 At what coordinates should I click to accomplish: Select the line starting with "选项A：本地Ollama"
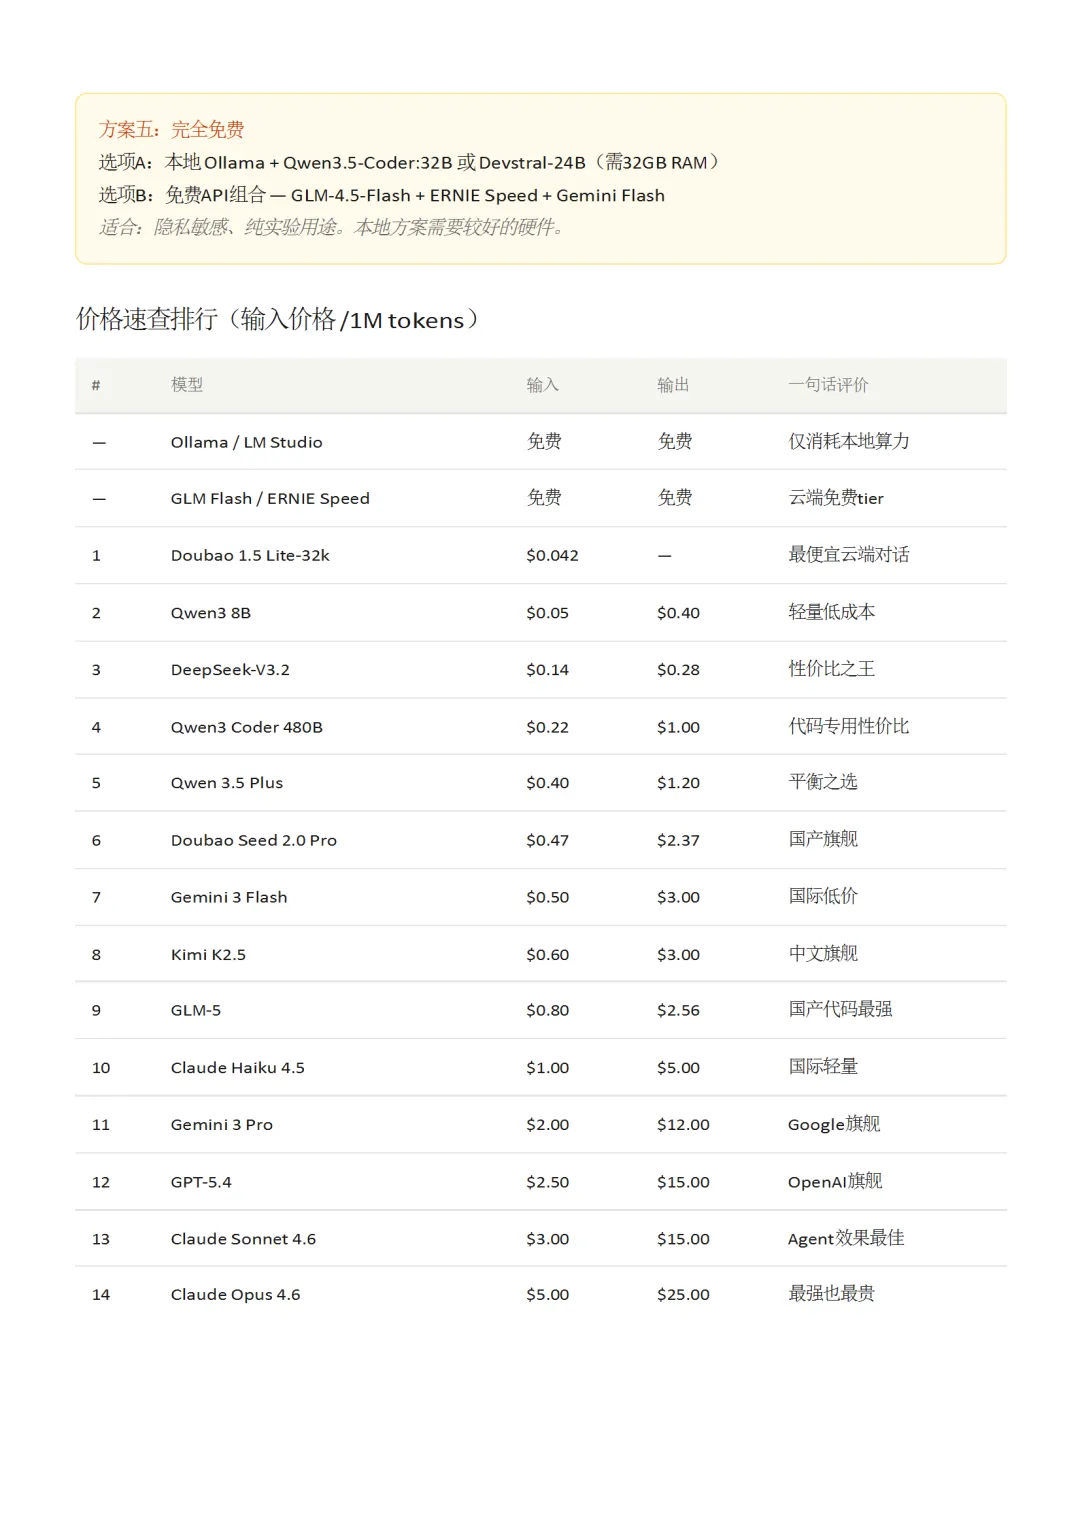coord(409,162)
